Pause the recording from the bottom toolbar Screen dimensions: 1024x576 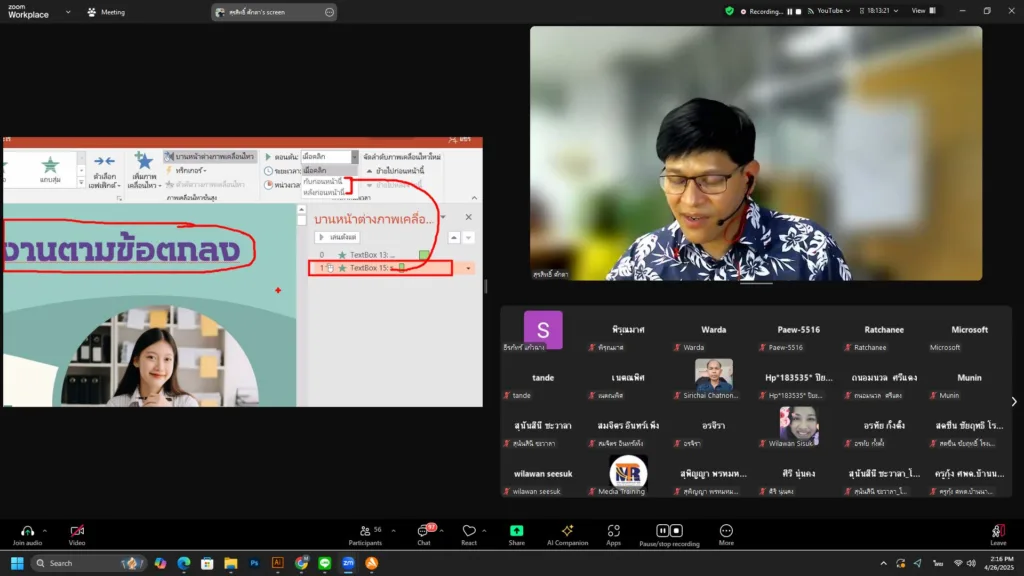(x=662, y=531)
